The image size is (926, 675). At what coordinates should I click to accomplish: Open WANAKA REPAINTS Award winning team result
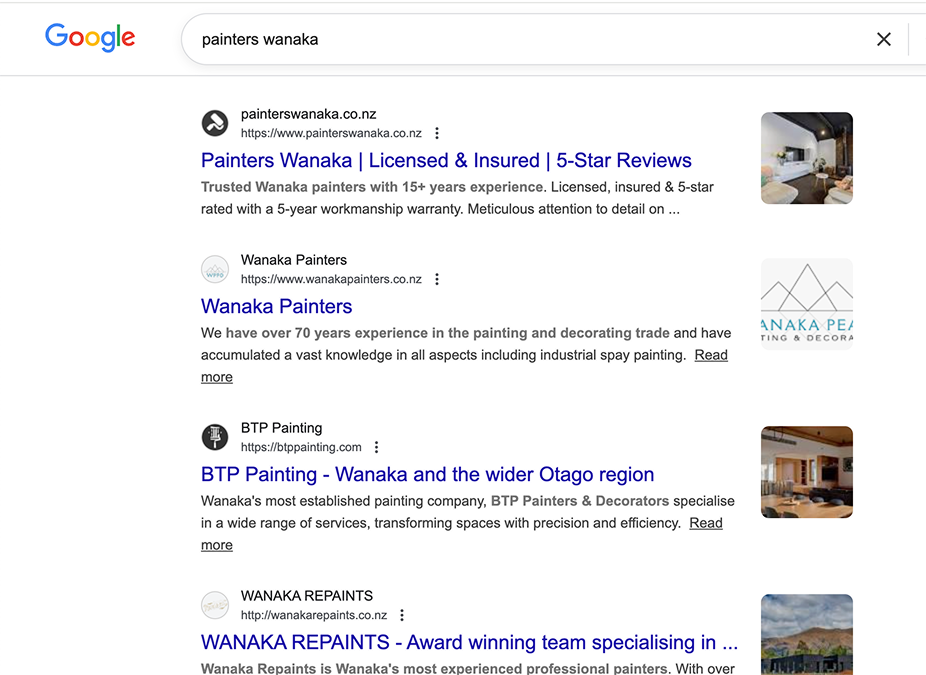tap(469, 643)
